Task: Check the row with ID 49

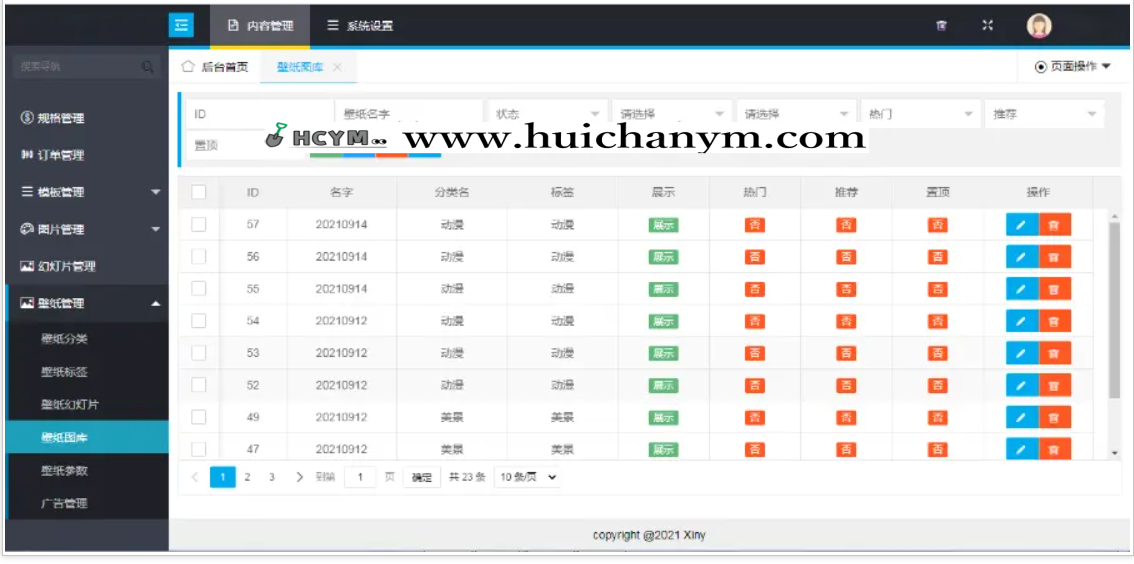Action: (199, 417)
